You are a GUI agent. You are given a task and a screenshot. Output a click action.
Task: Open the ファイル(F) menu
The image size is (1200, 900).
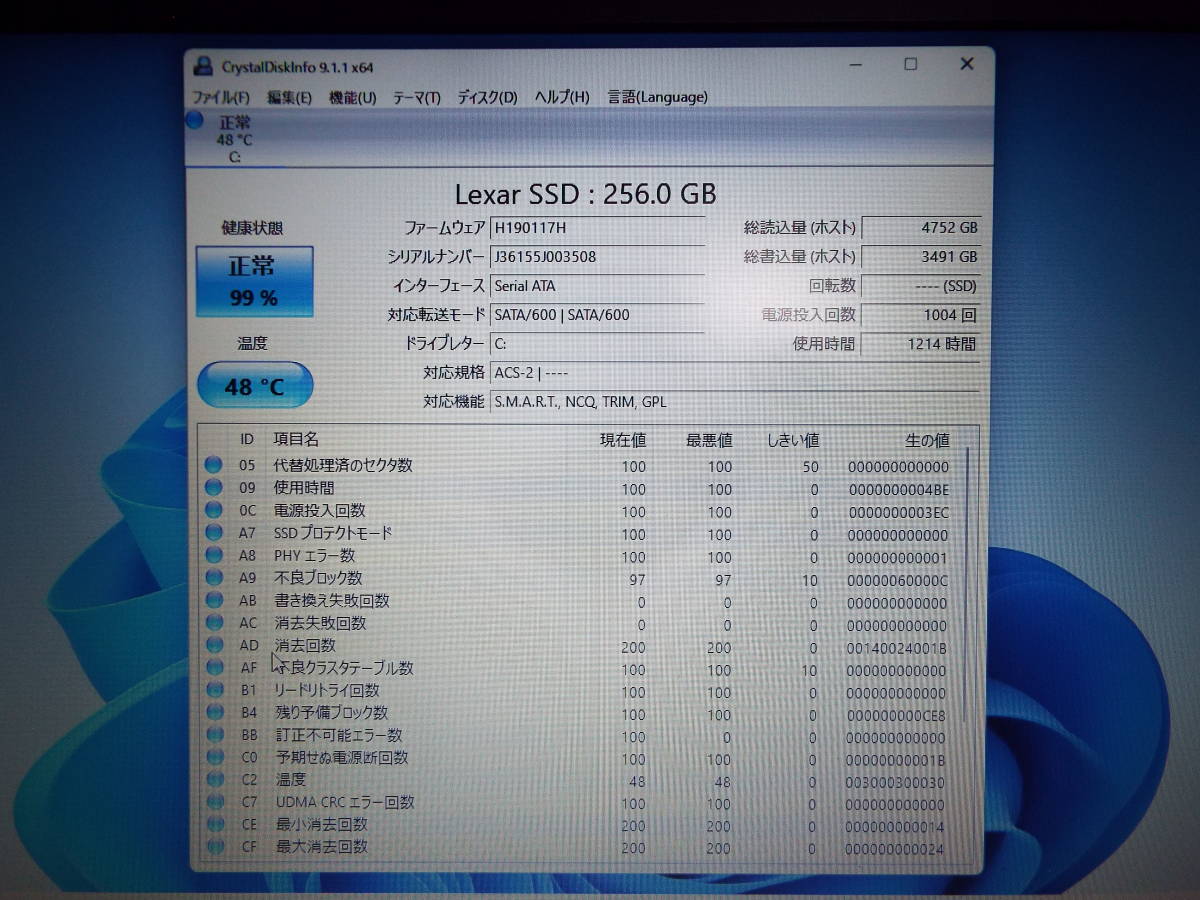pyautogui.click(x=220, y=97)
